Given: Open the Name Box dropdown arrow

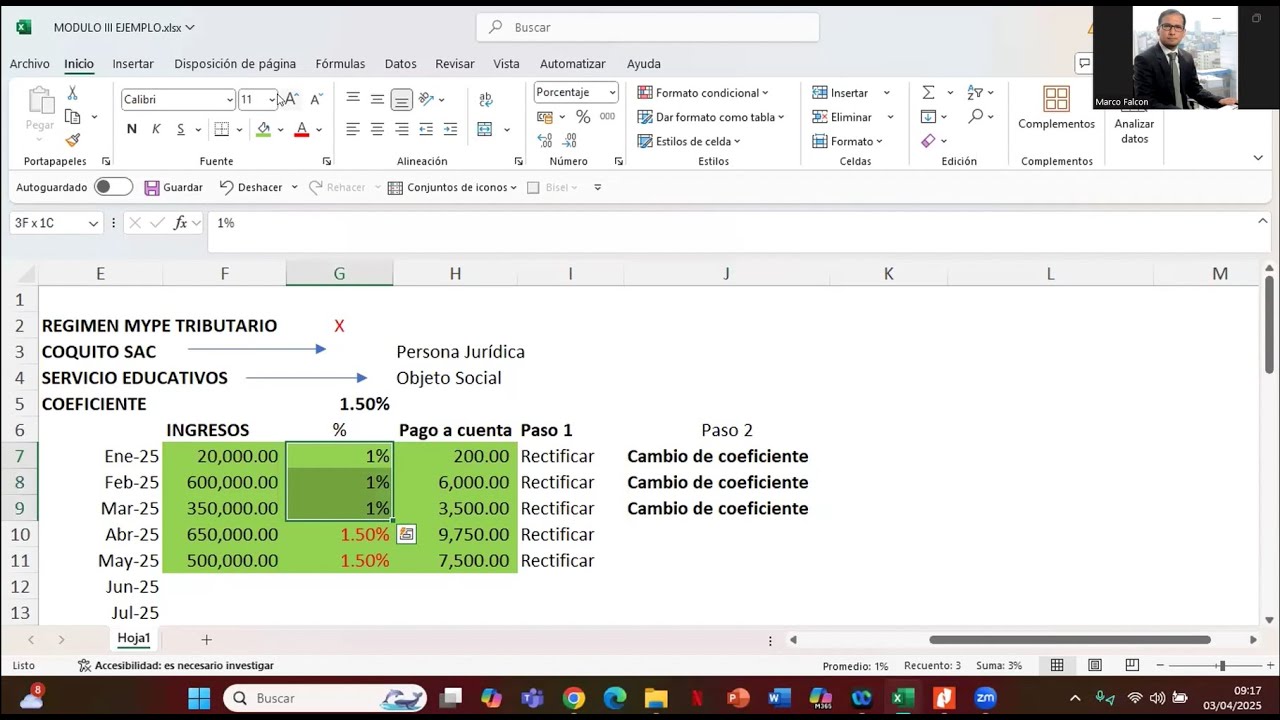Looking at the screenshot, I should [93, 223].
